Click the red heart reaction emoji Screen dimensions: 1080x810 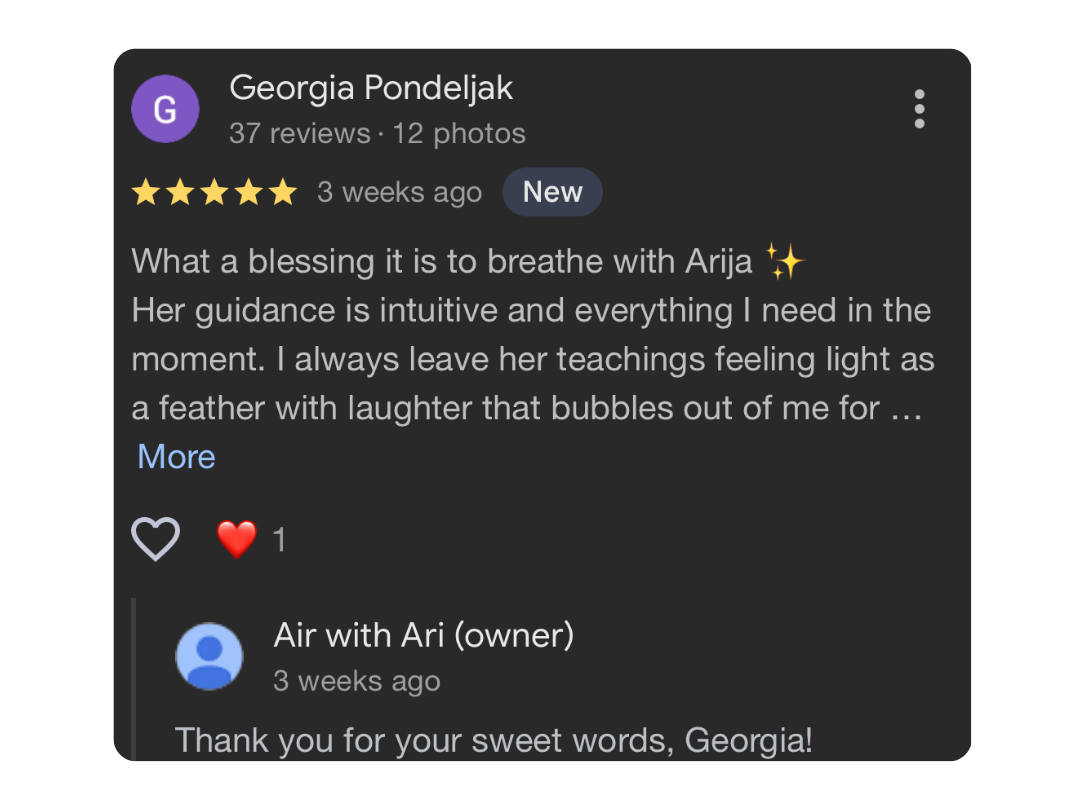click(x=237, y=539)
